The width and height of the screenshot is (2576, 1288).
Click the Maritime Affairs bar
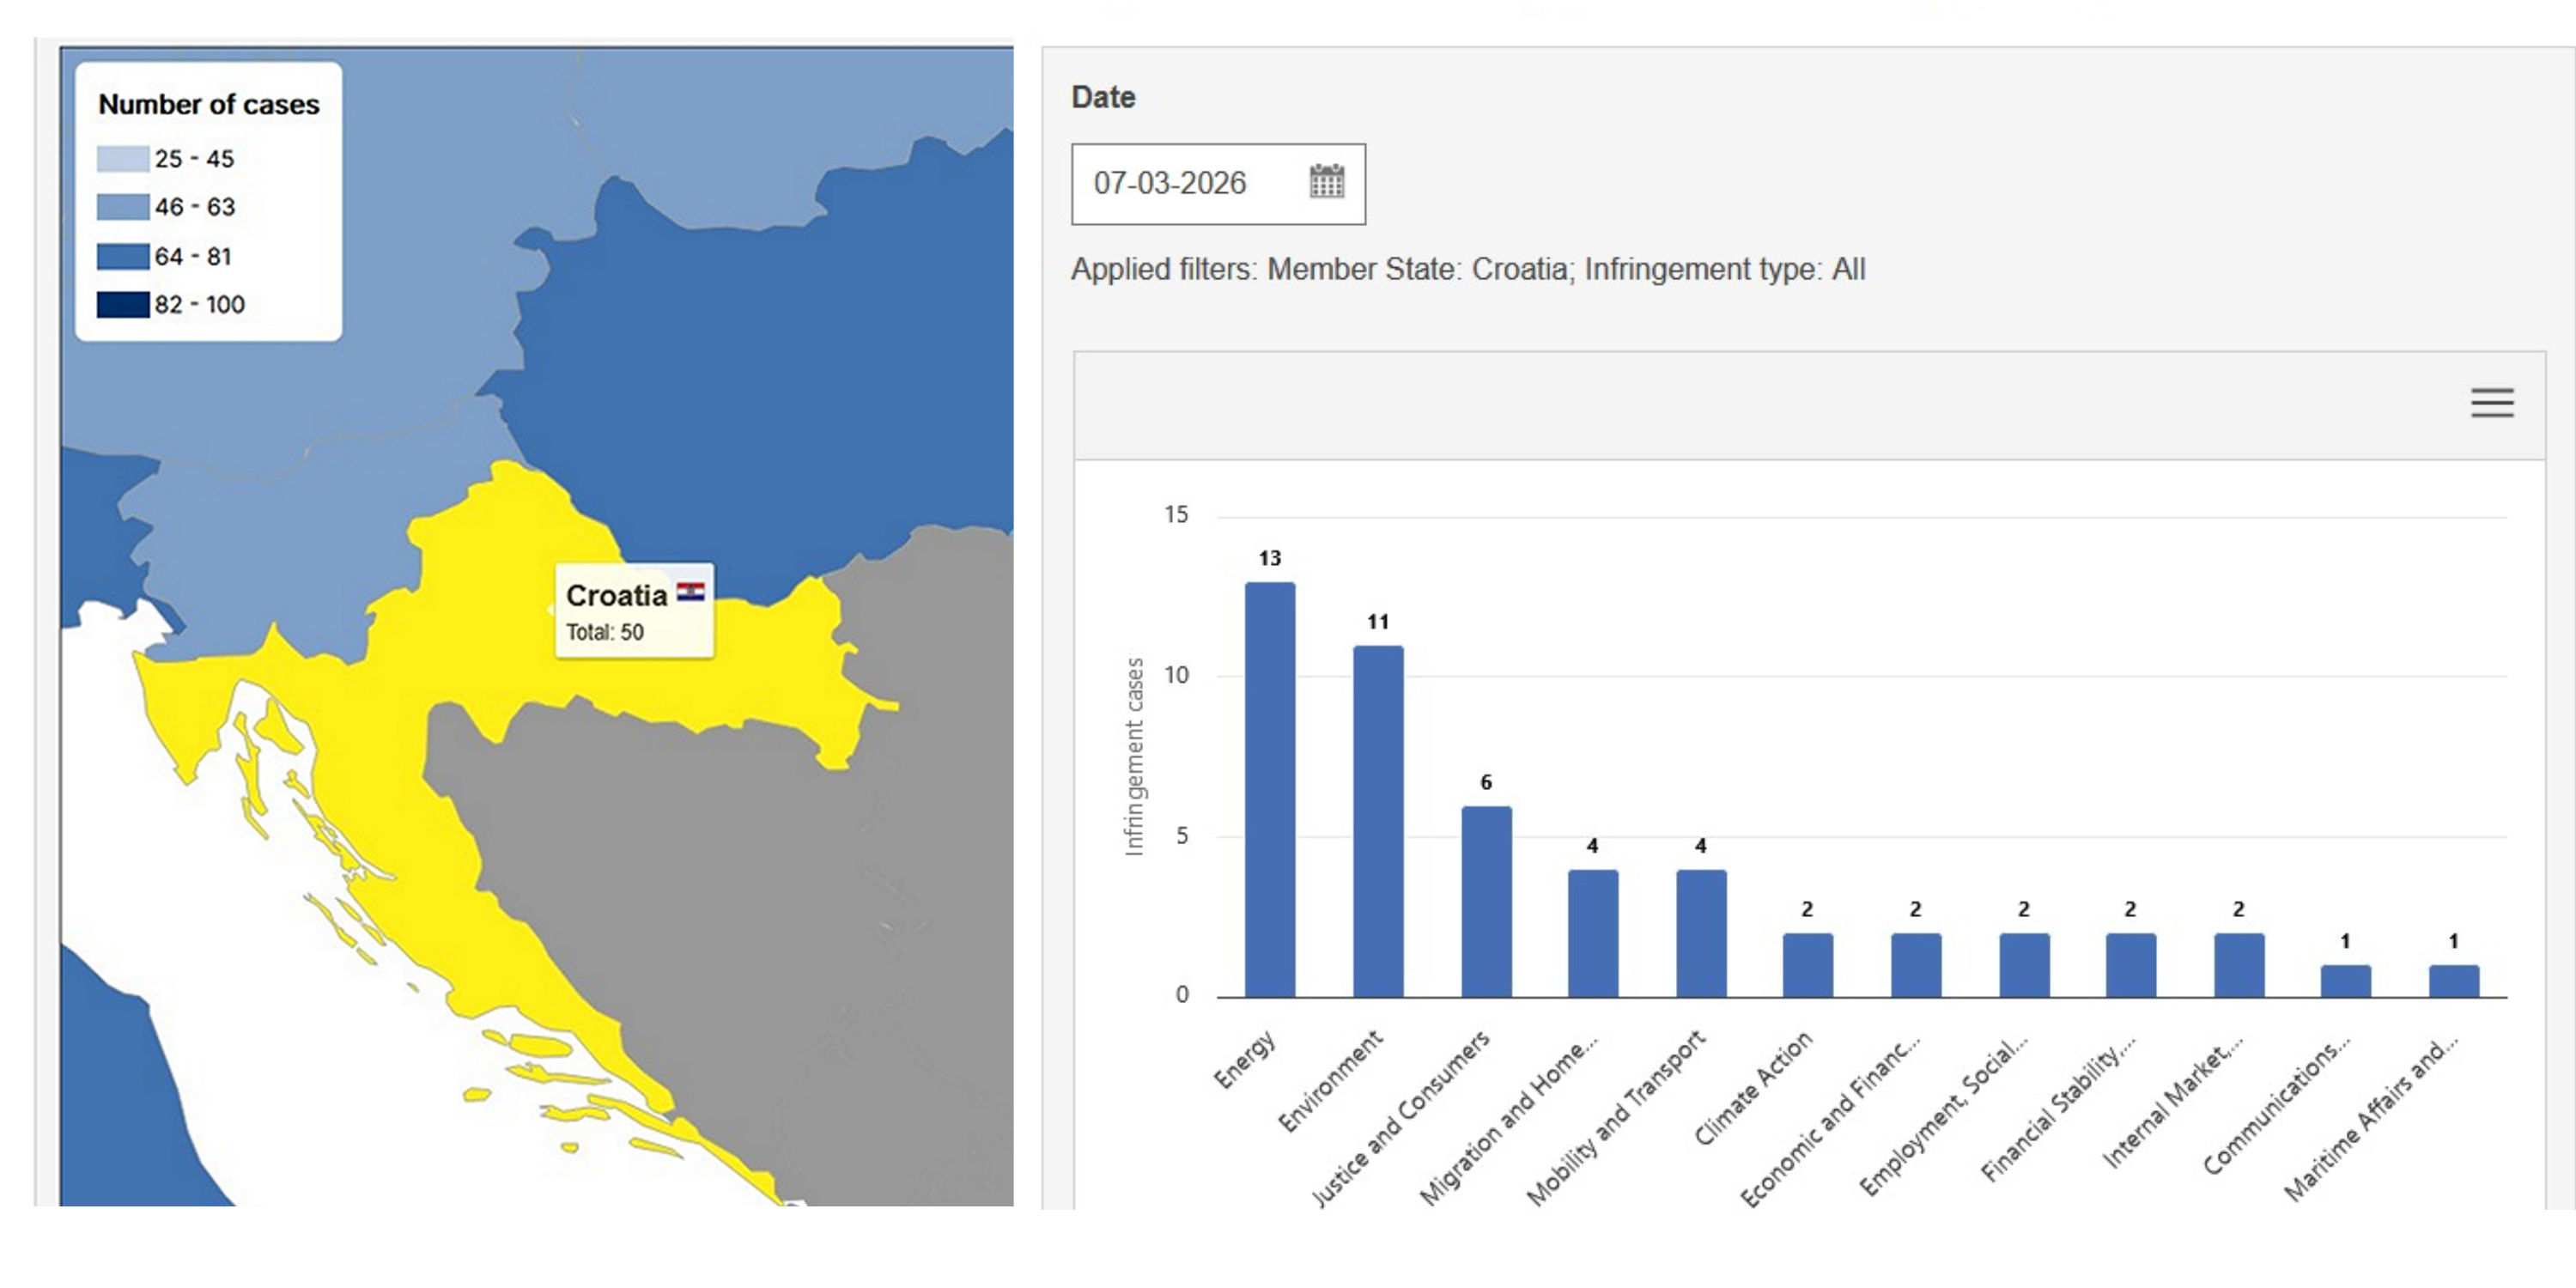pos(2453,980)
